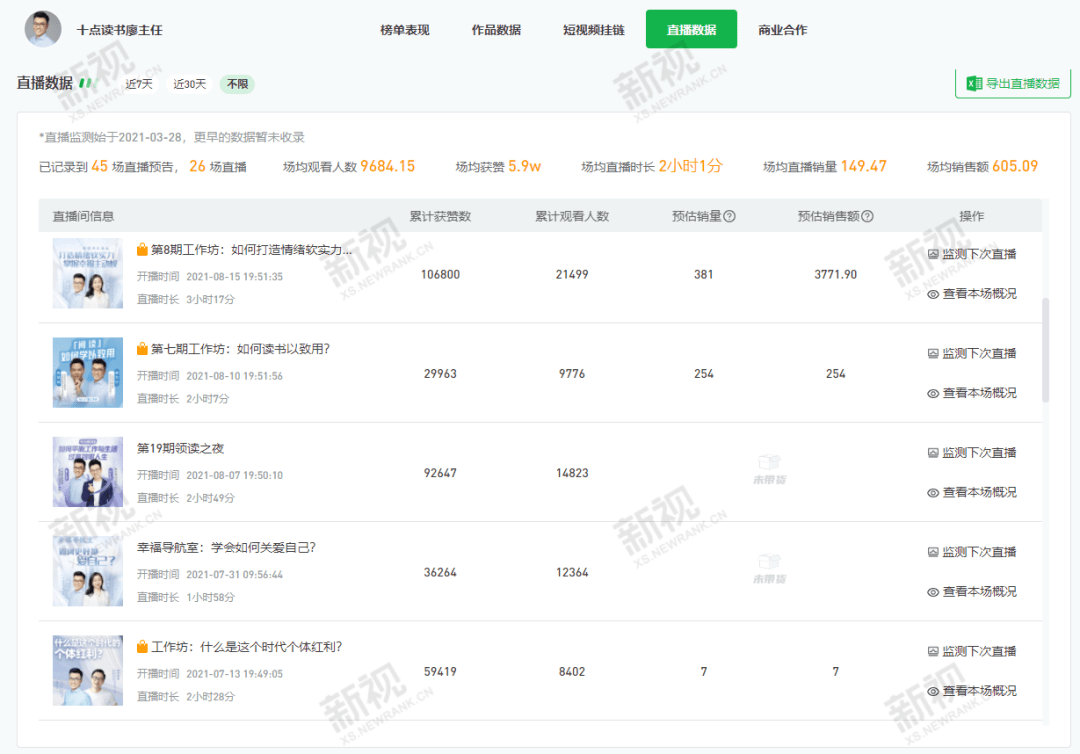The height and width of the screenshot is (754, 1080).
Task: Click the eye icon for the 第七期工作坊 overview
Action: click(933, 393)
